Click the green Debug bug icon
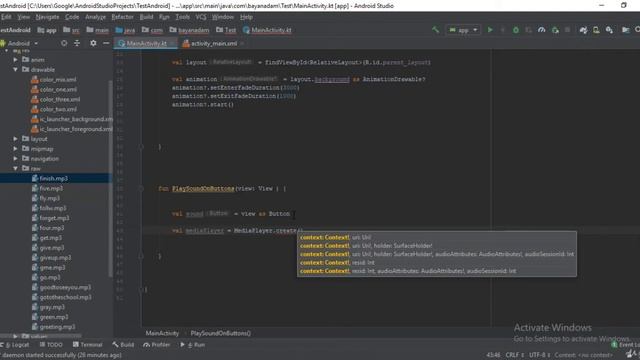640x360 pixels. (516, 30)
